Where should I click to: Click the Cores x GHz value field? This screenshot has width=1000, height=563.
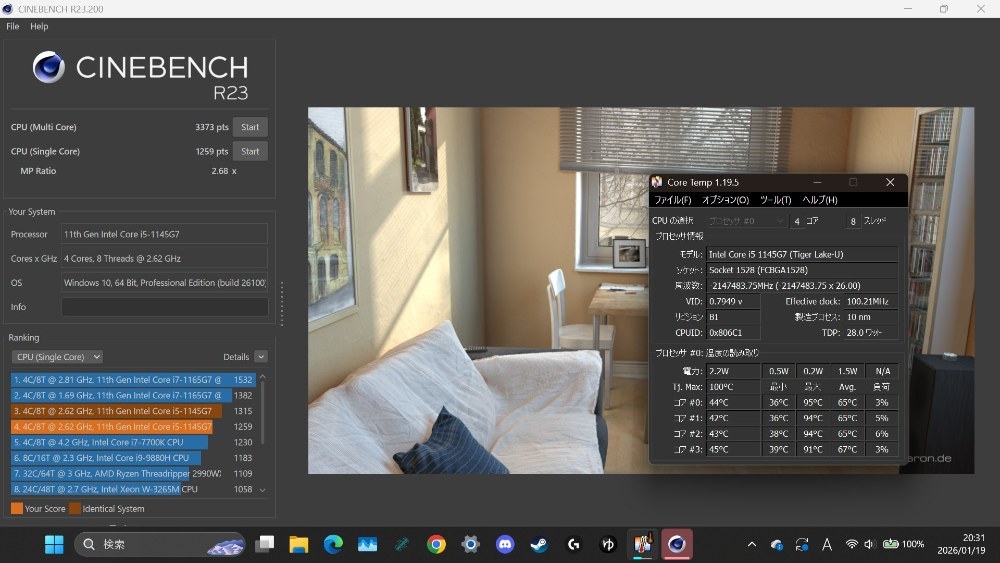point(165,258)
